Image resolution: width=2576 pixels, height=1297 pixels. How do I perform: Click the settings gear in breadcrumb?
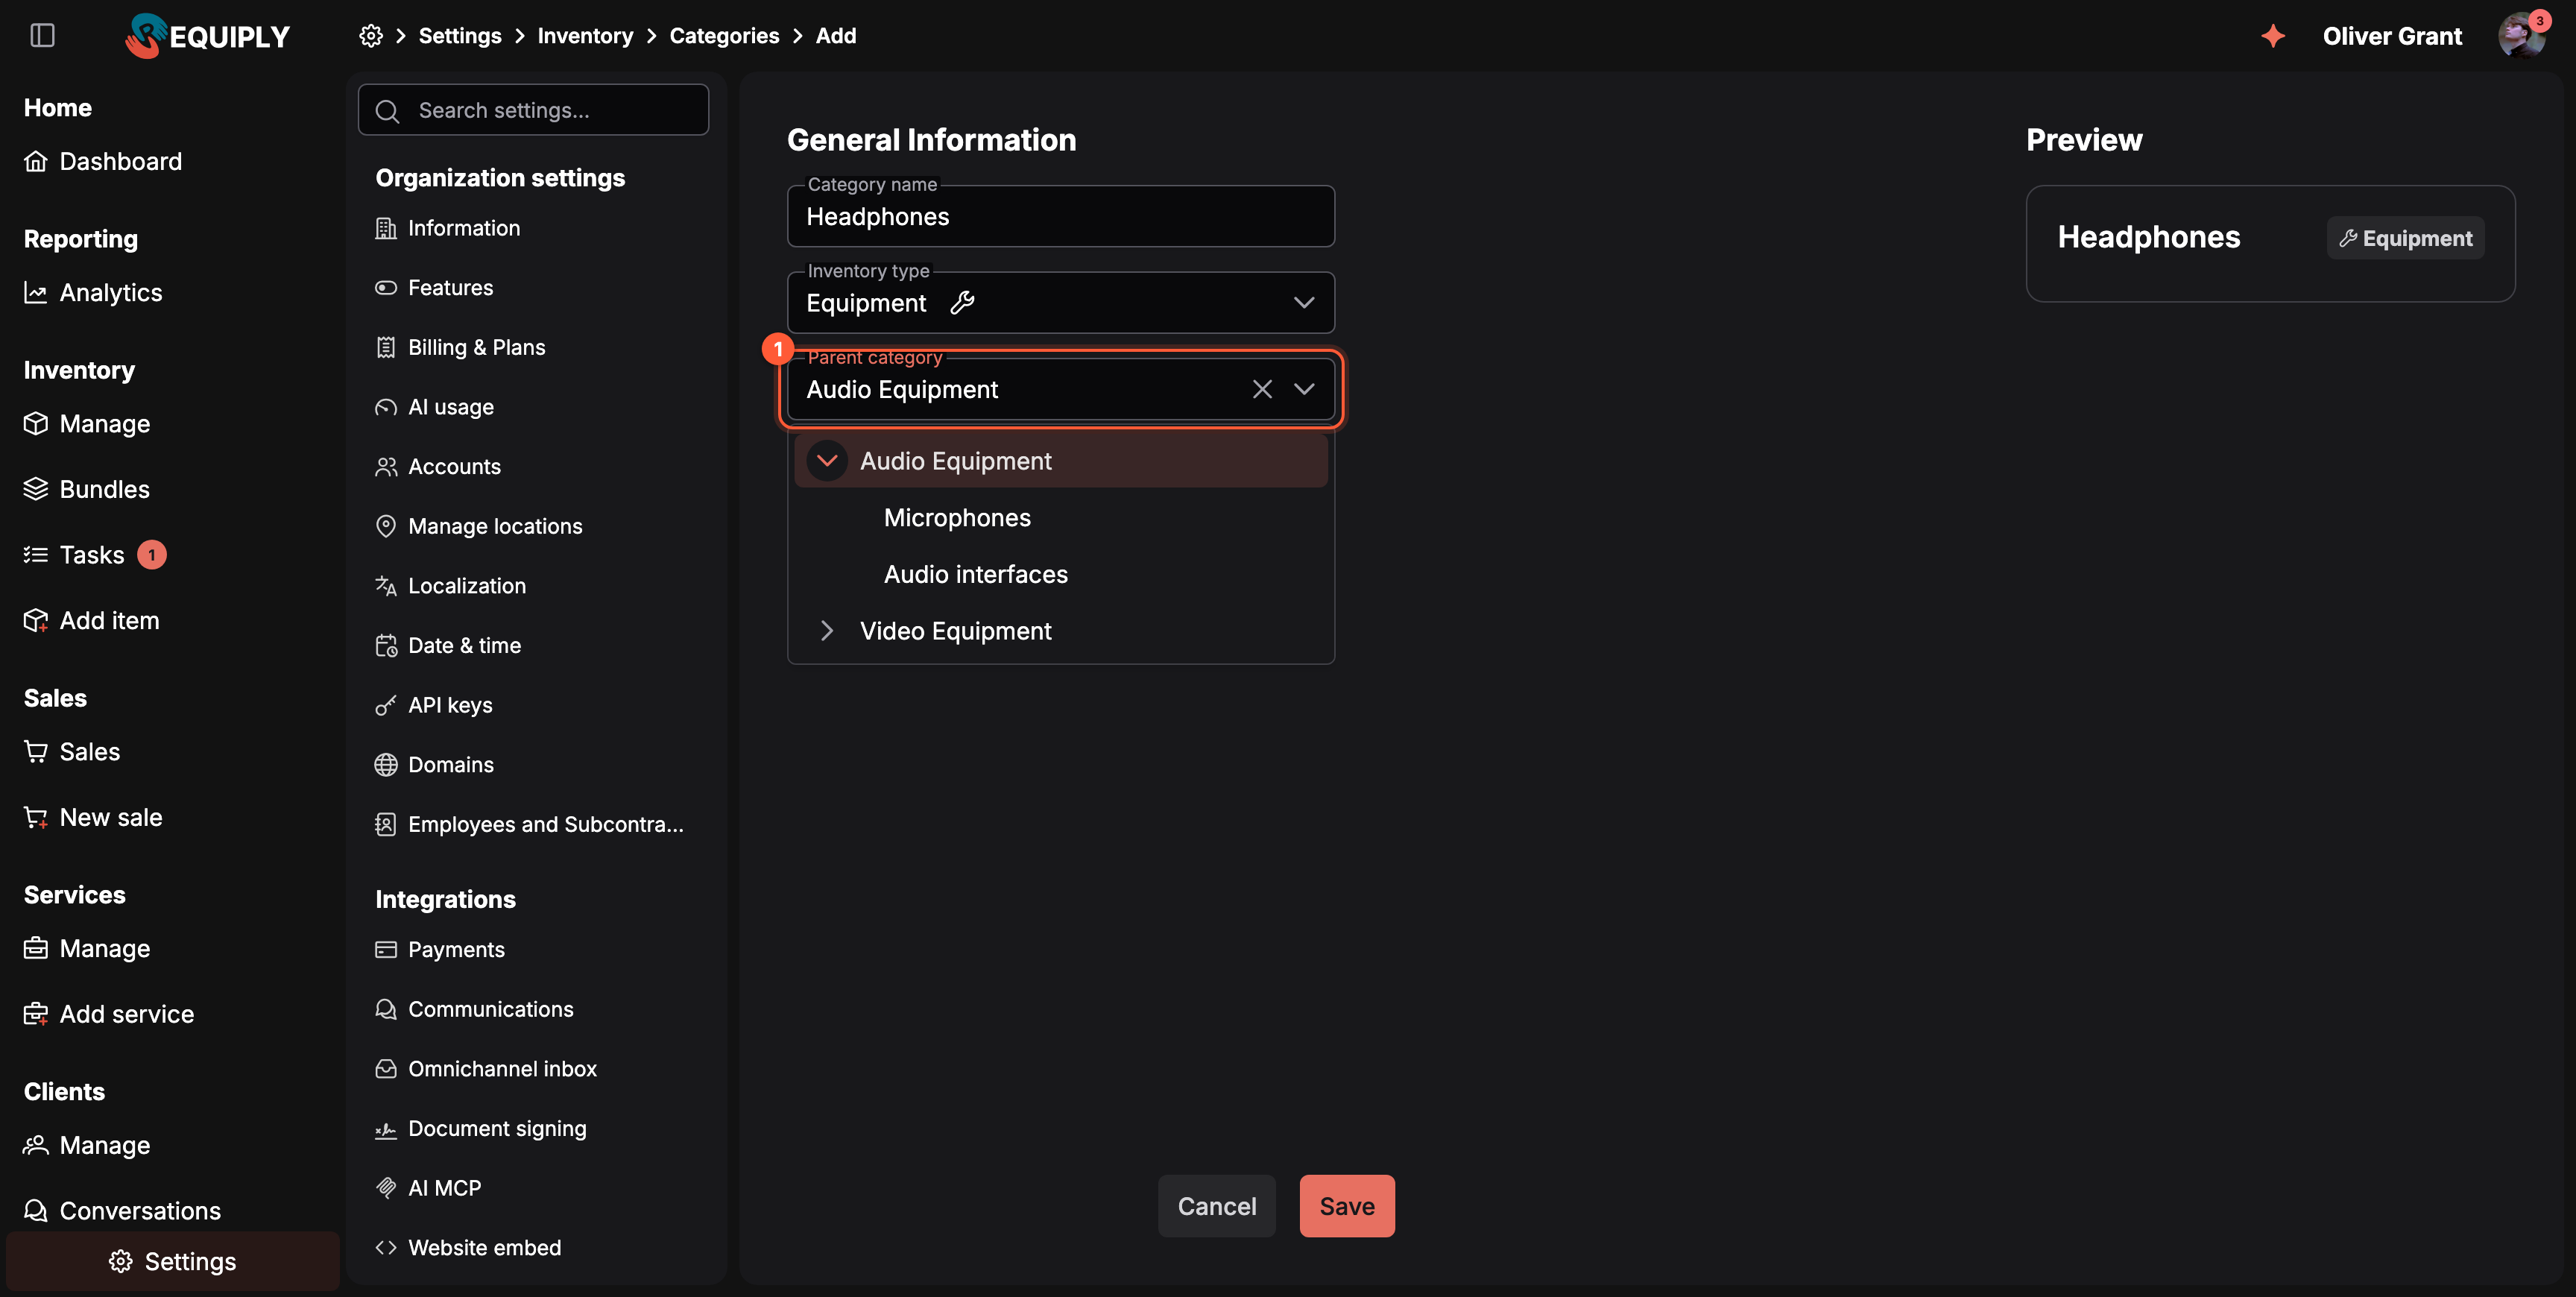point(371,36)
